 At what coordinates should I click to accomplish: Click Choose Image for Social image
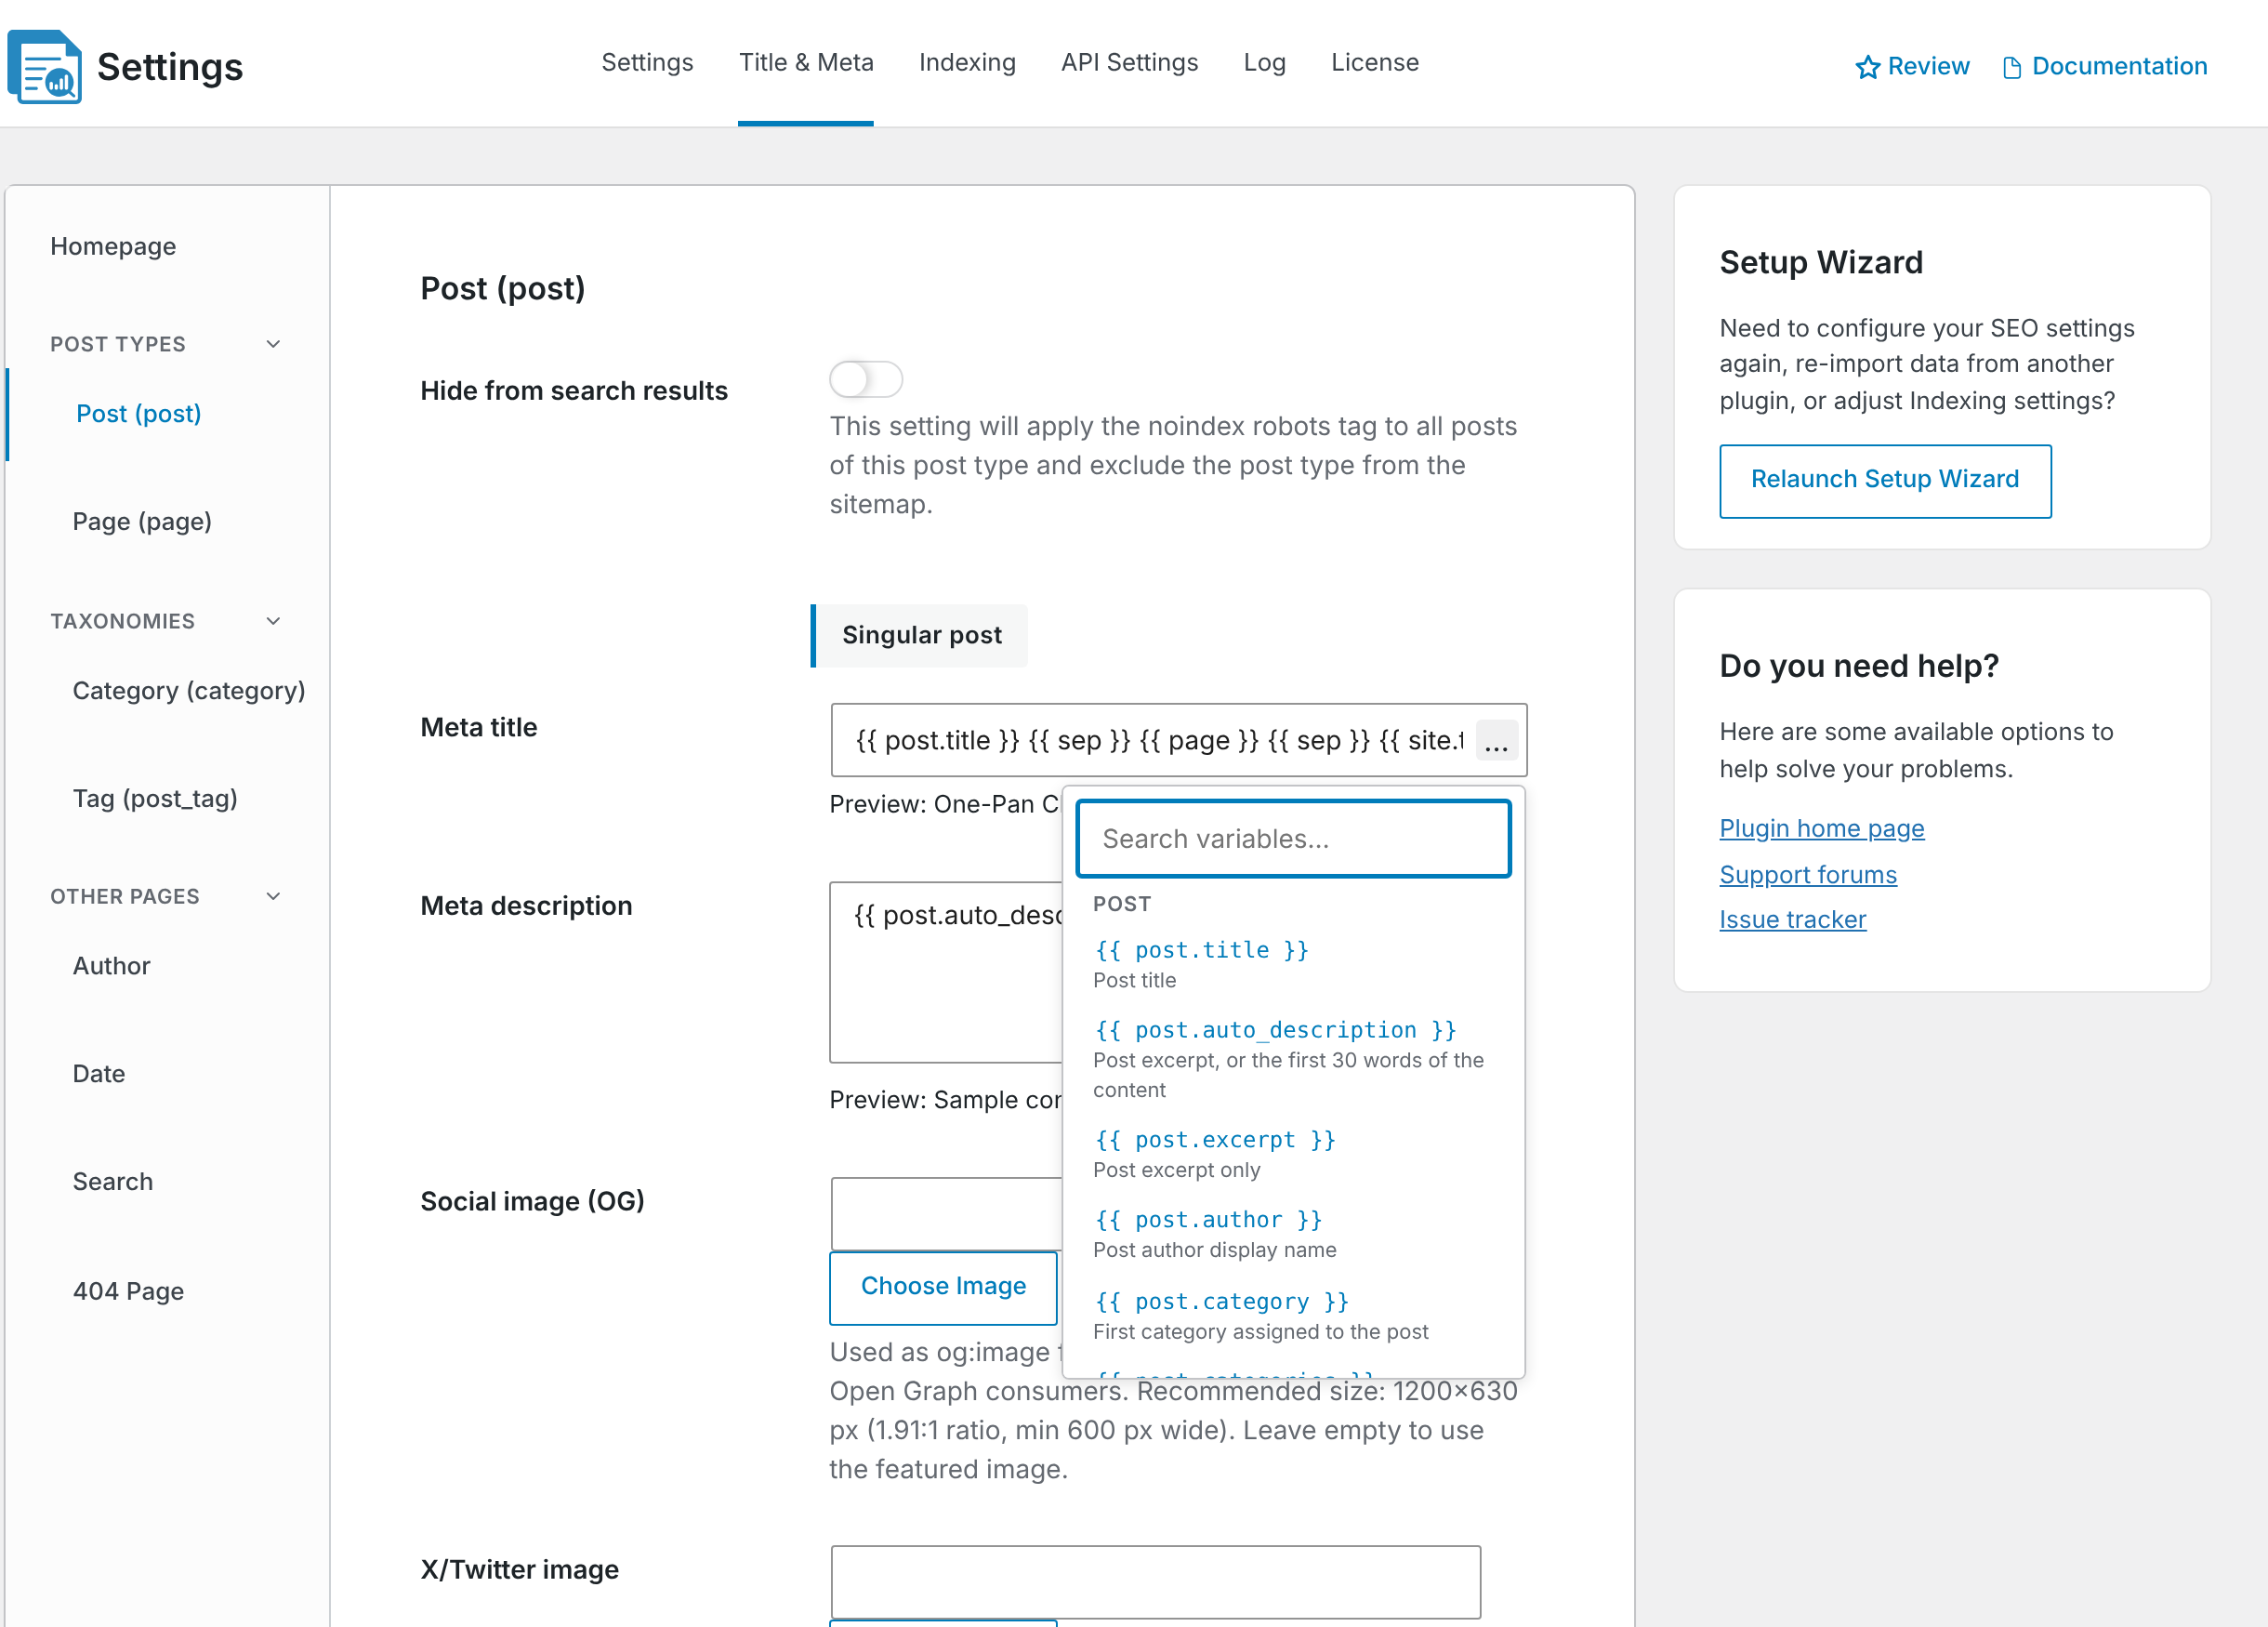click(x=943, y=1287)
